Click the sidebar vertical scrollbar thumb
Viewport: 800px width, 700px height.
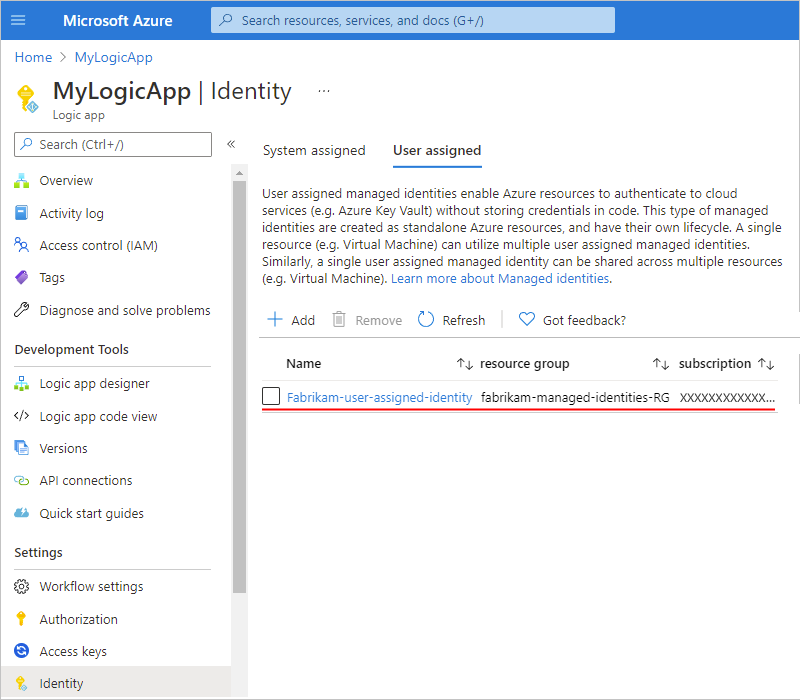[239, 387]
